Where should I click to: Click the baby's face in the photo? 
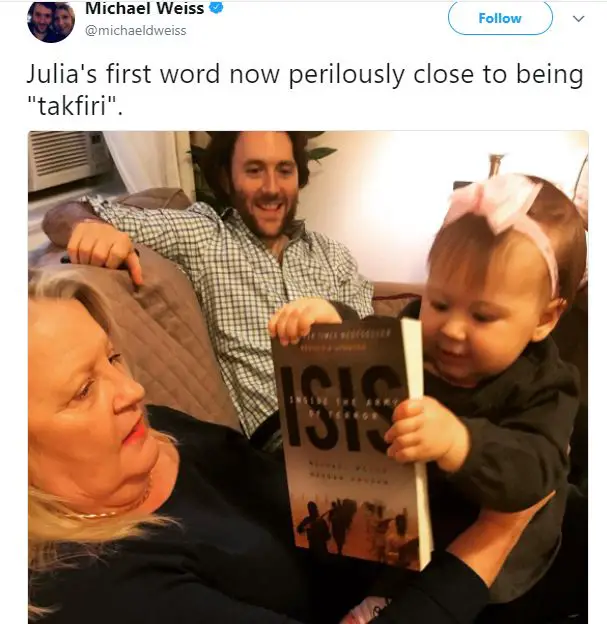pyautogui.click(x=490, y=318)
